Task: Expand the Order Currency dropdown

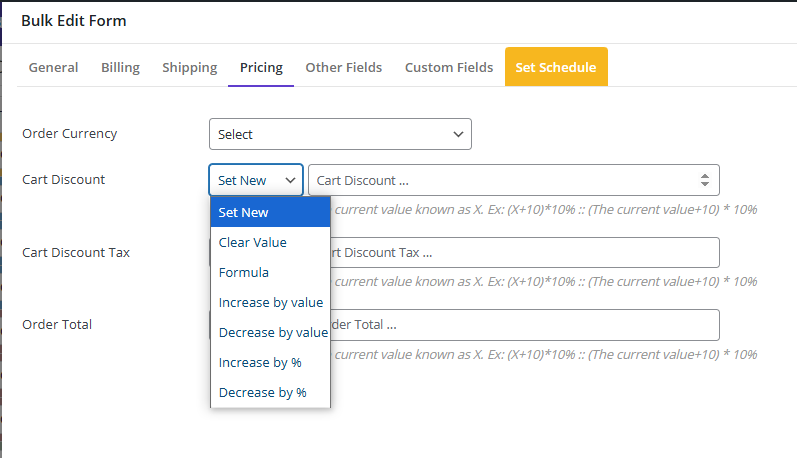Action: click(x=340, y=134)
